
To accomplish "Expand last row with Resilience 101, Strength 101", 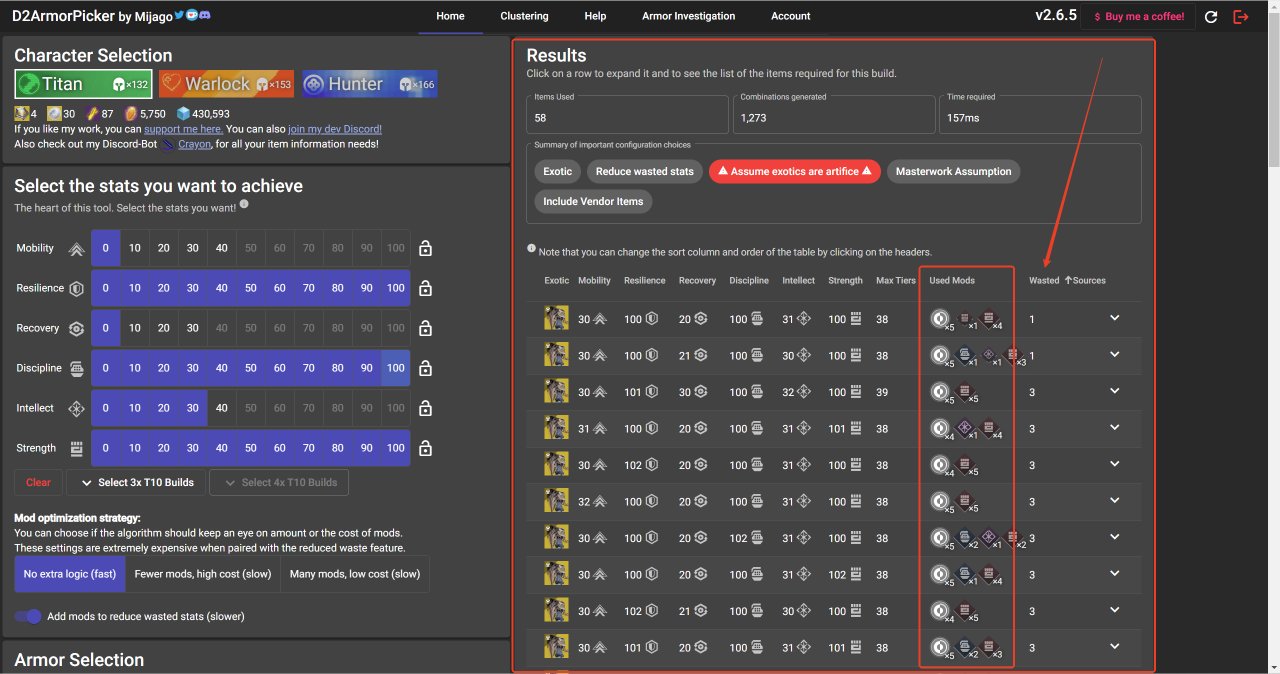I will [1114, 648].
